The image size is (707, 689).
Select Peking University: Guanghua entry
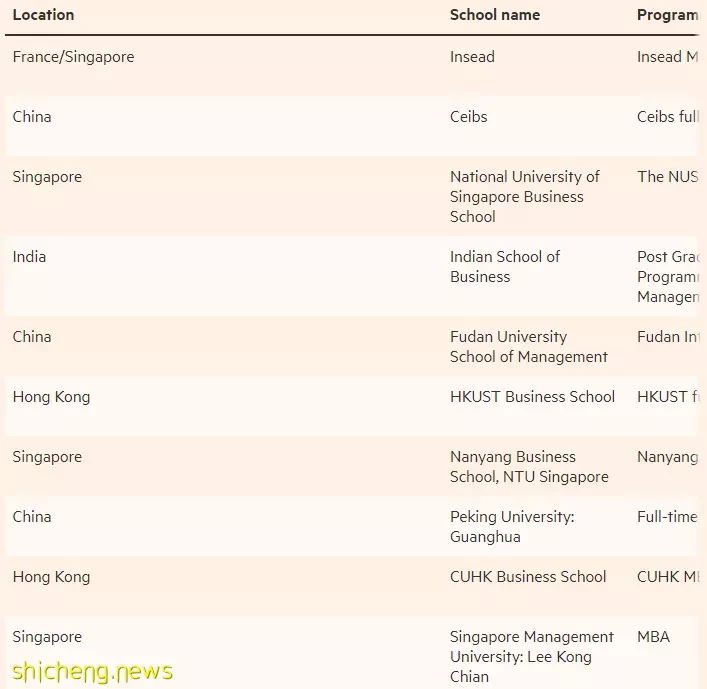512,527
